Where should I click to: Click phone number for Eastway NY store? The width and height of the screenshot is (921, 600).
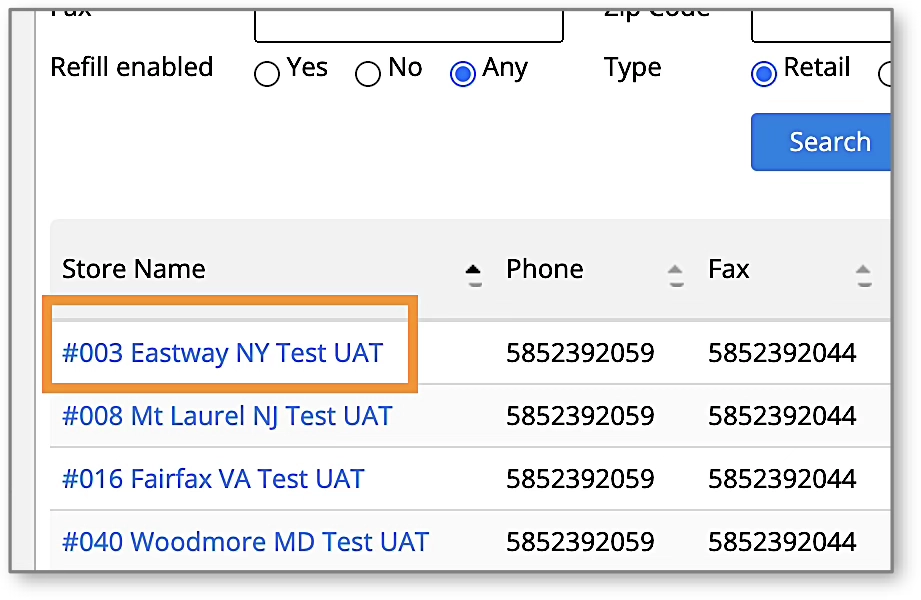tap(580, 353)
